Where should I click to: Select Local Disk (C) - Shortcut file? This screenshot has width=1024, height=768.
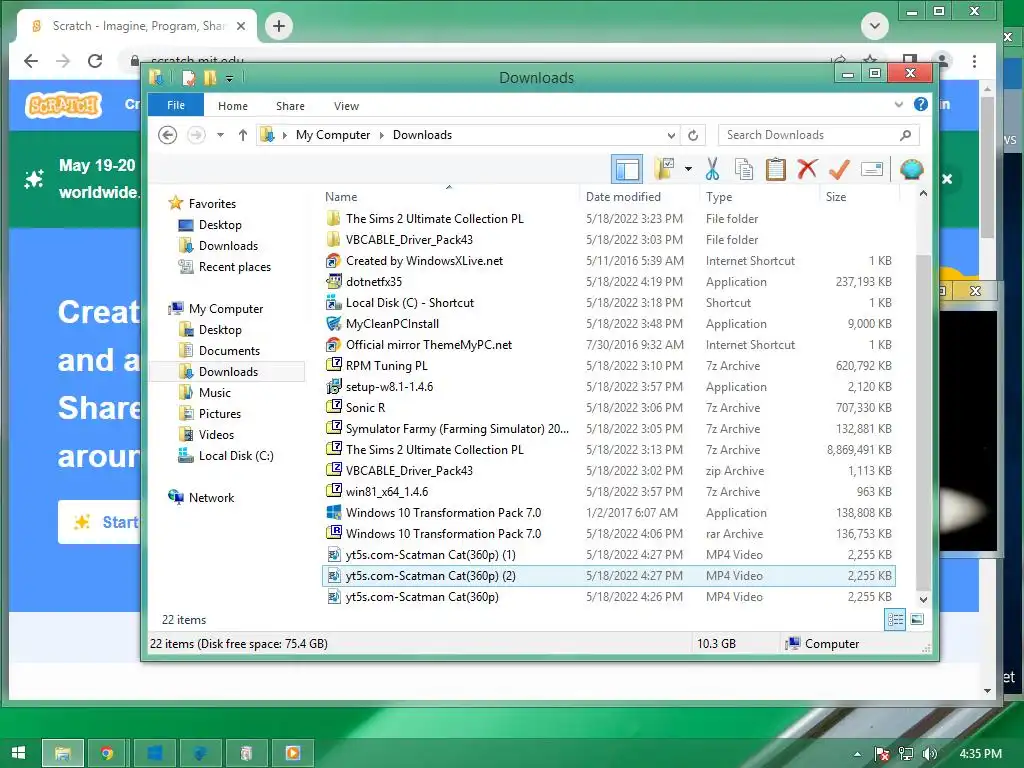tap(409, 302)
